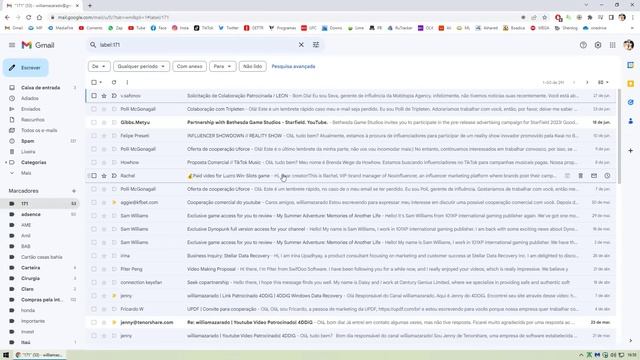Toggle the Com anexo filter chip
The width and height of the screenshot is (640, 360).
click(x=189, y=67)
